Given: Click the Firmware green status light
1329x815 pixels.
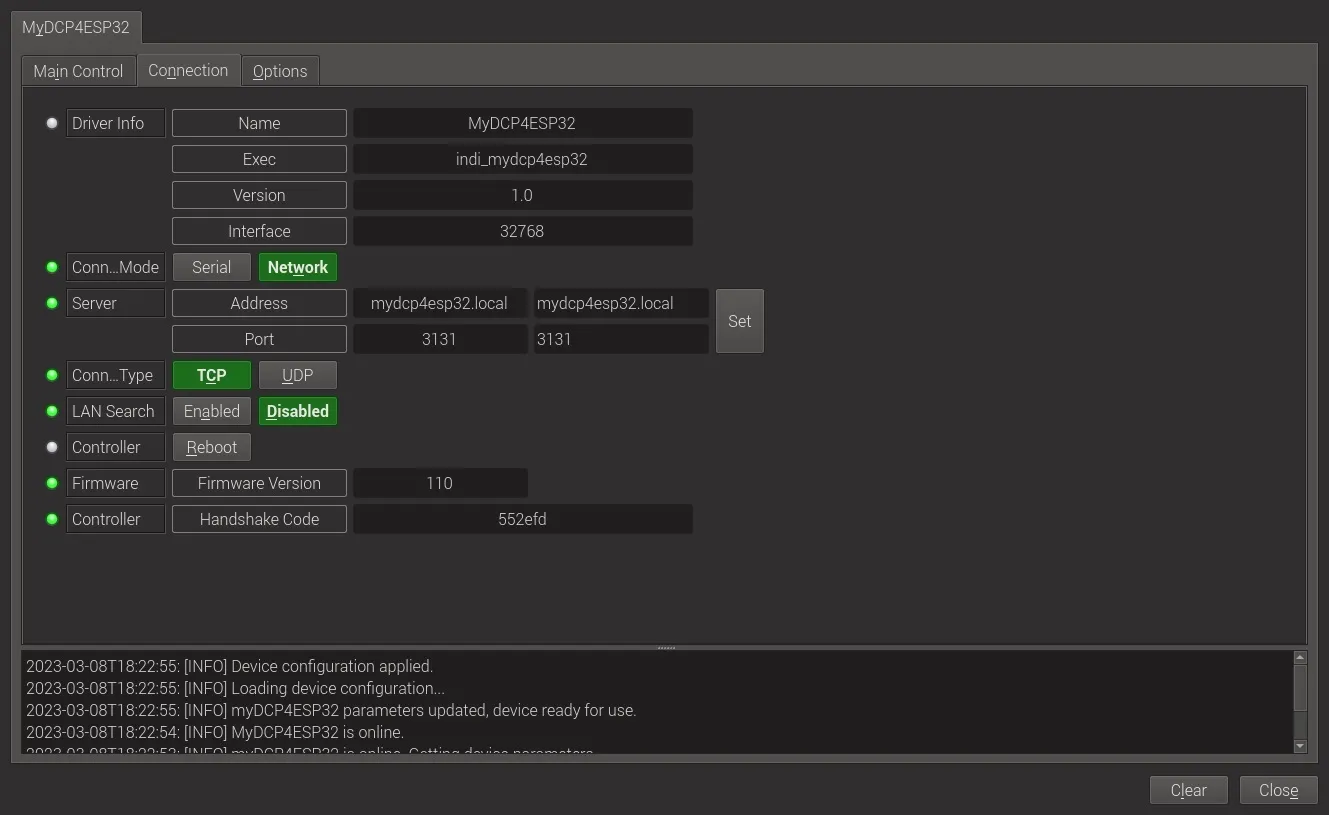Looking at the screenshot, I should (x=52, y=483).
